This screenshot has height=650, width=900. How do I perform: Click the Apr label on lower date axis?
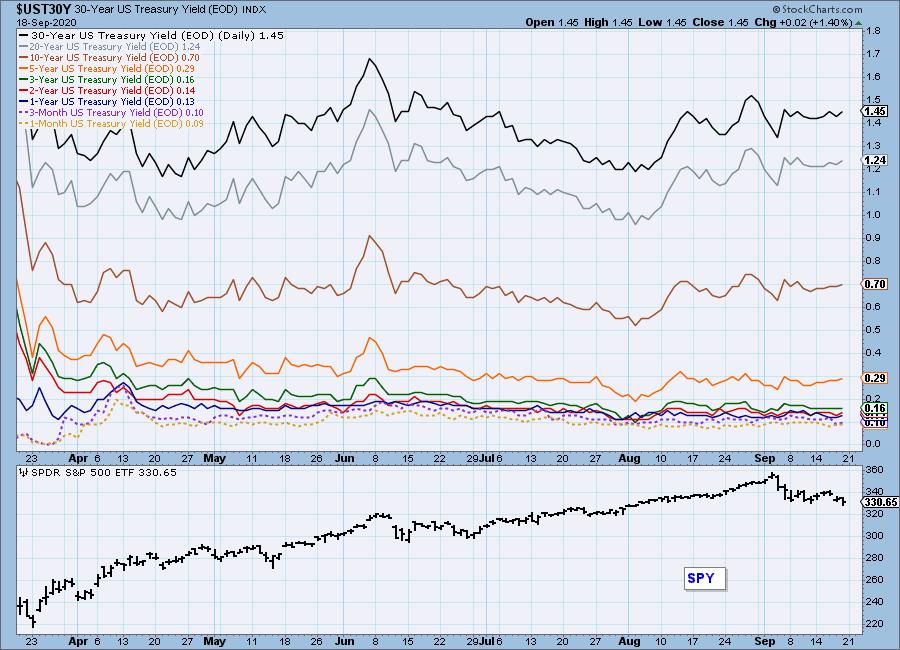tap(78, 641)
